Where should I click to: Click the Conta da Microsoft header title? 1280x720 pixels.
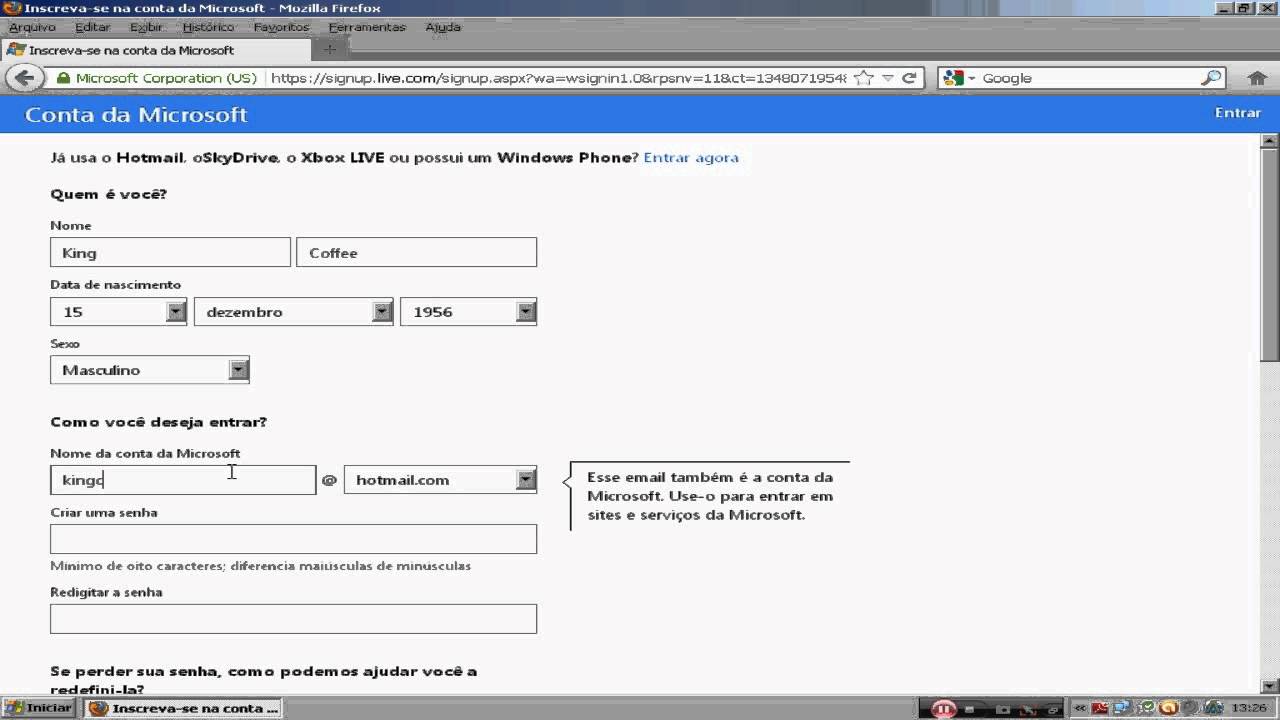pyautogui.click(x=136, y=115)
